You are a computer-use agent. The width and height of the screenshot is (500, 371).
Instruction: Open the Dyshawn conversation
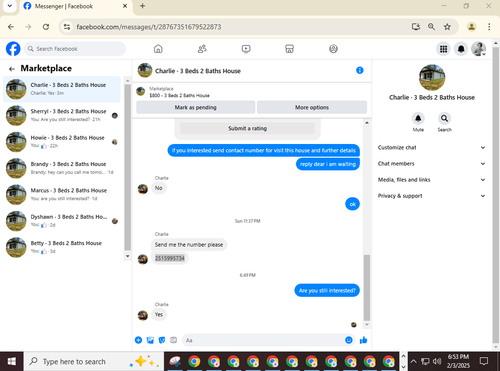pyautogui.click(x=62, y=221)
